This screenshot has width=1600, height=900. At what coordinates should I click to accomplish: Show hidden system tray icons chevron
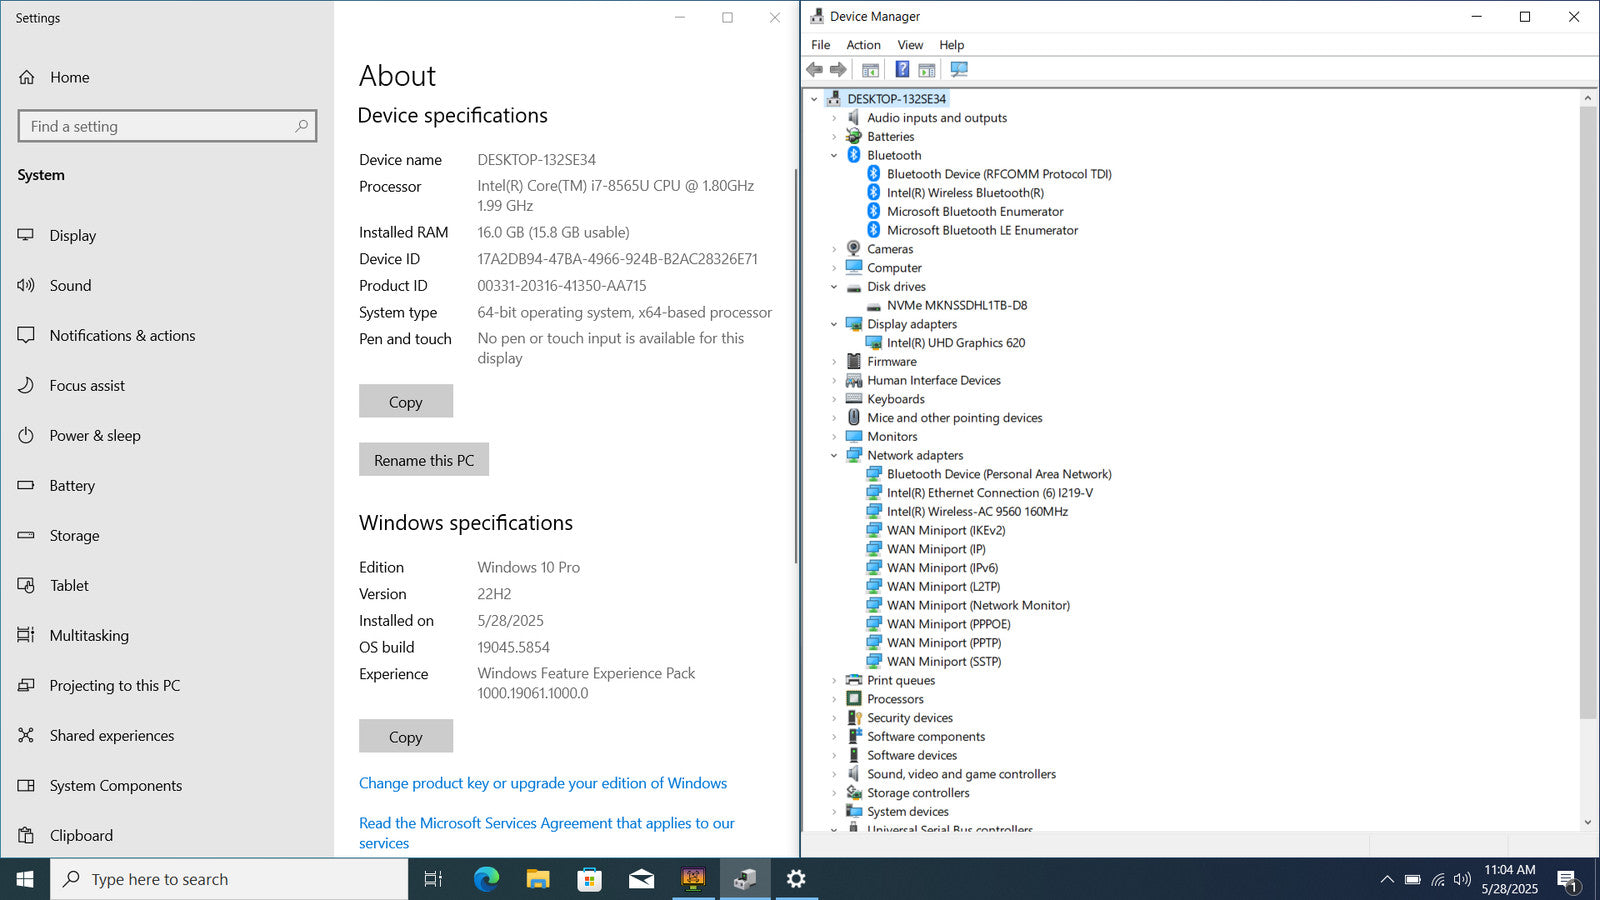(1387, 879)
